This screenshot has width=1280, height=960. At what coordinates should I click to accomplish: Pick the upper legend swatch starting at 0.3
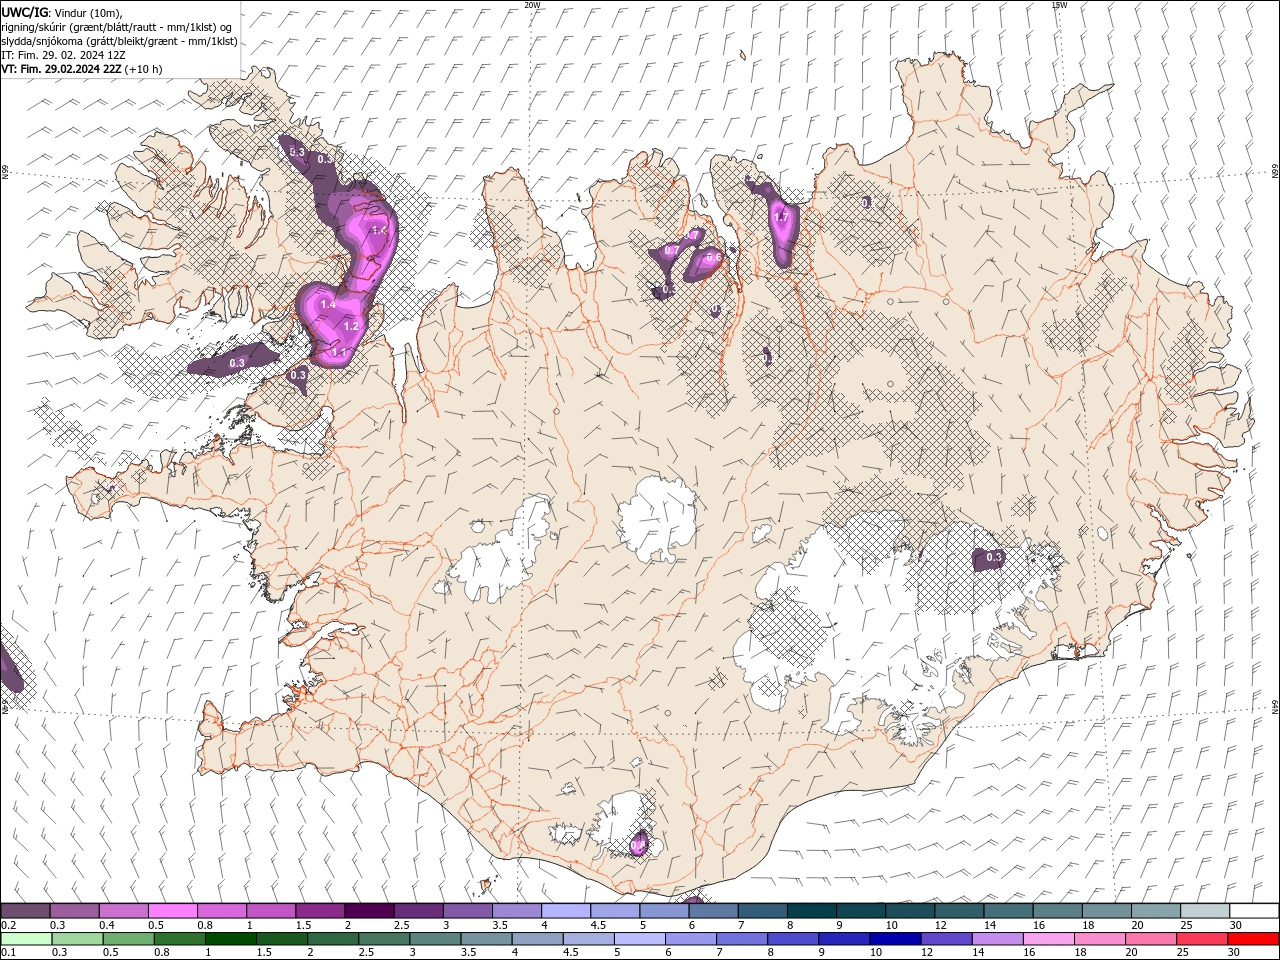pyautogui.click(x=74, y=911)
